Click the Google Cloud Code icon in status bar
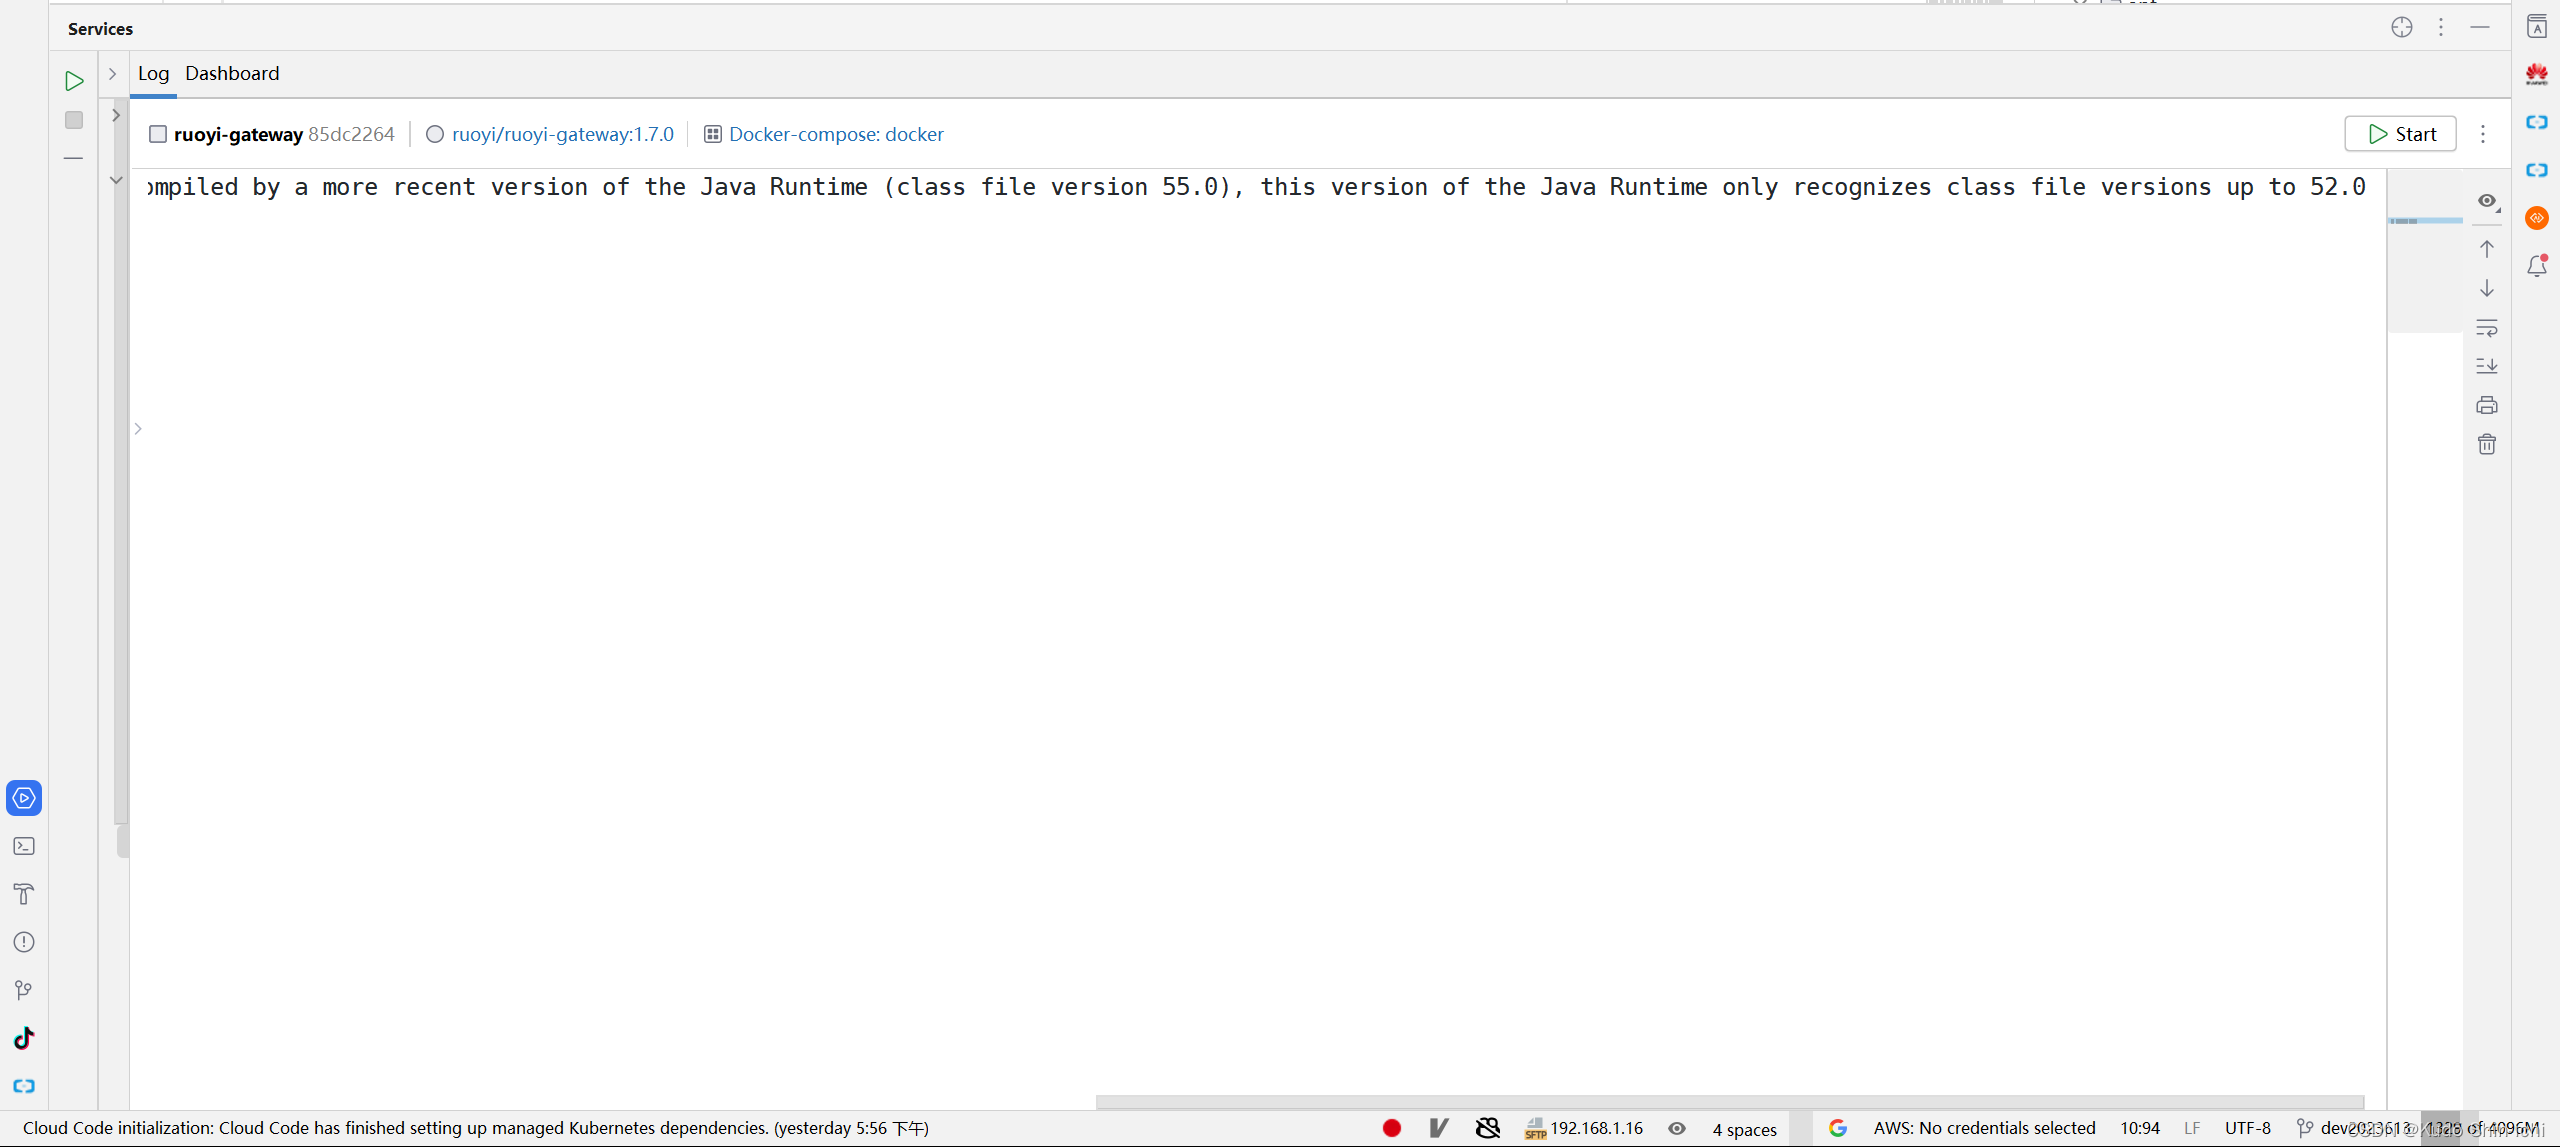The width and height of the screenshot is (2560, 1147). pos(1838,1128)
